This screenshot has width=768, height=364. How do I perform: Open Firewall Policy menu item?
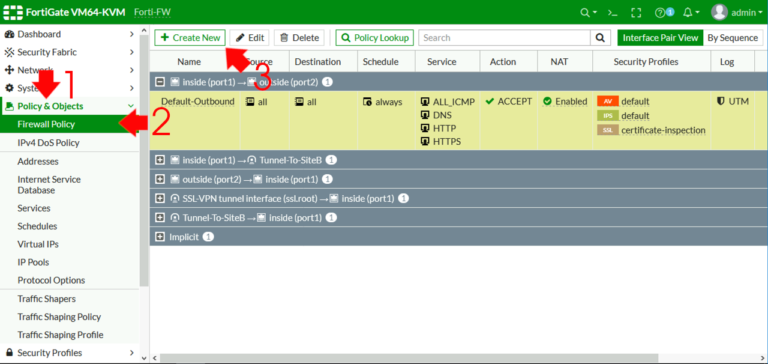coord(70,124)
